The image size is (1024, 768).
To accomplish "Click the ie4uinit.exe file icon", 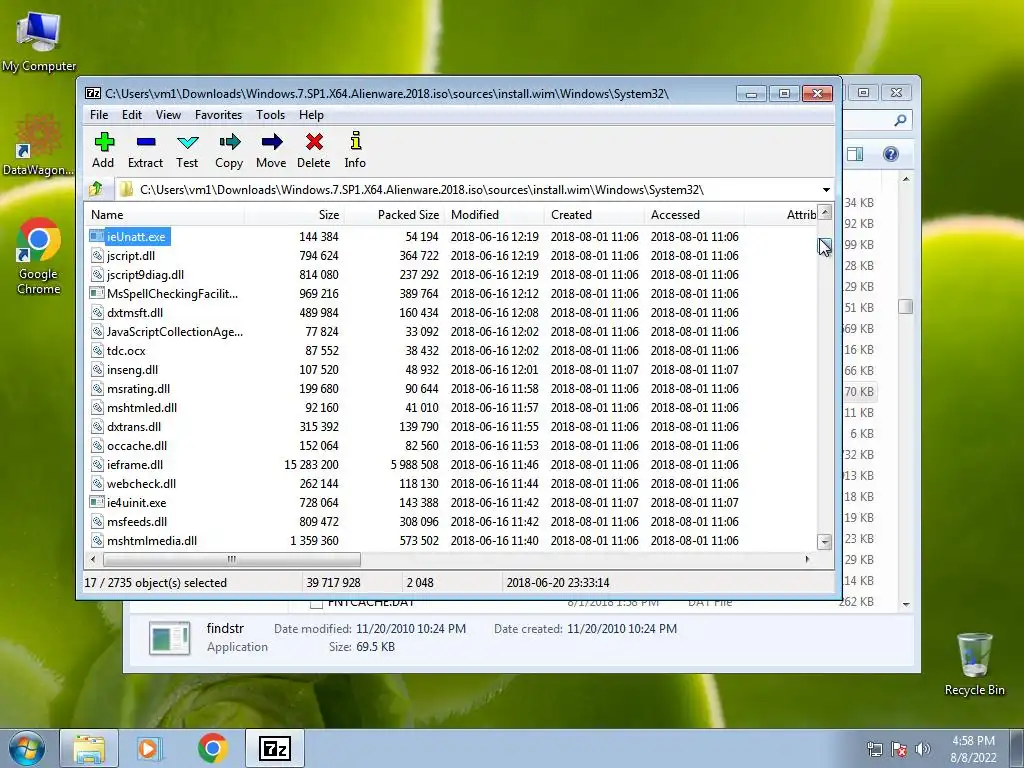I will point(97,503).
